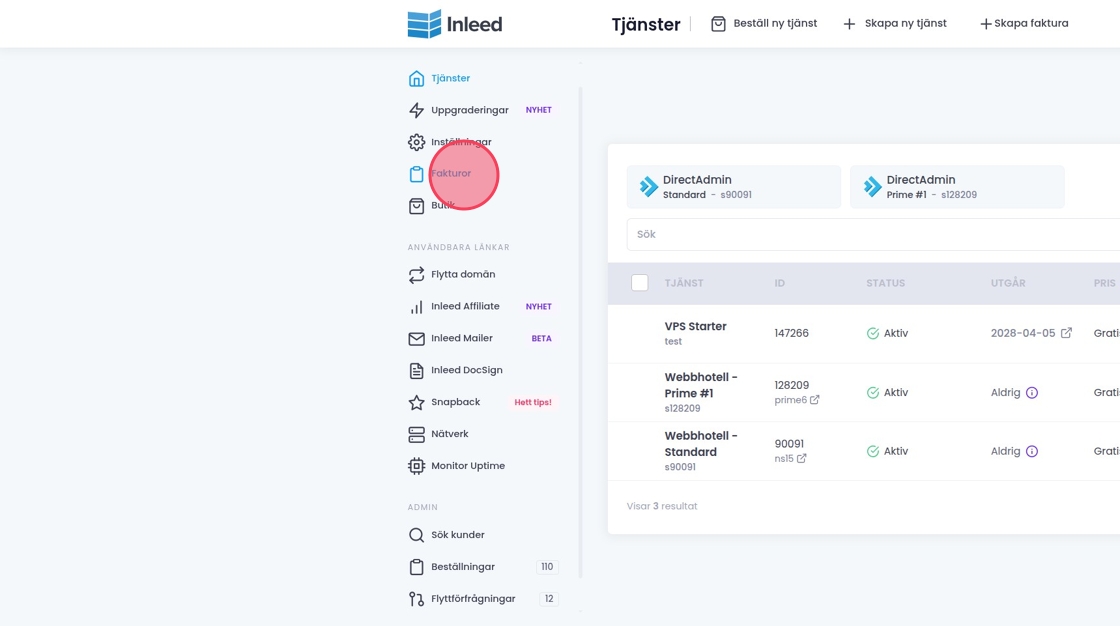Screen dimensions: 1120x626
Task: Click the Sök search field
Action: pos(870,234)
